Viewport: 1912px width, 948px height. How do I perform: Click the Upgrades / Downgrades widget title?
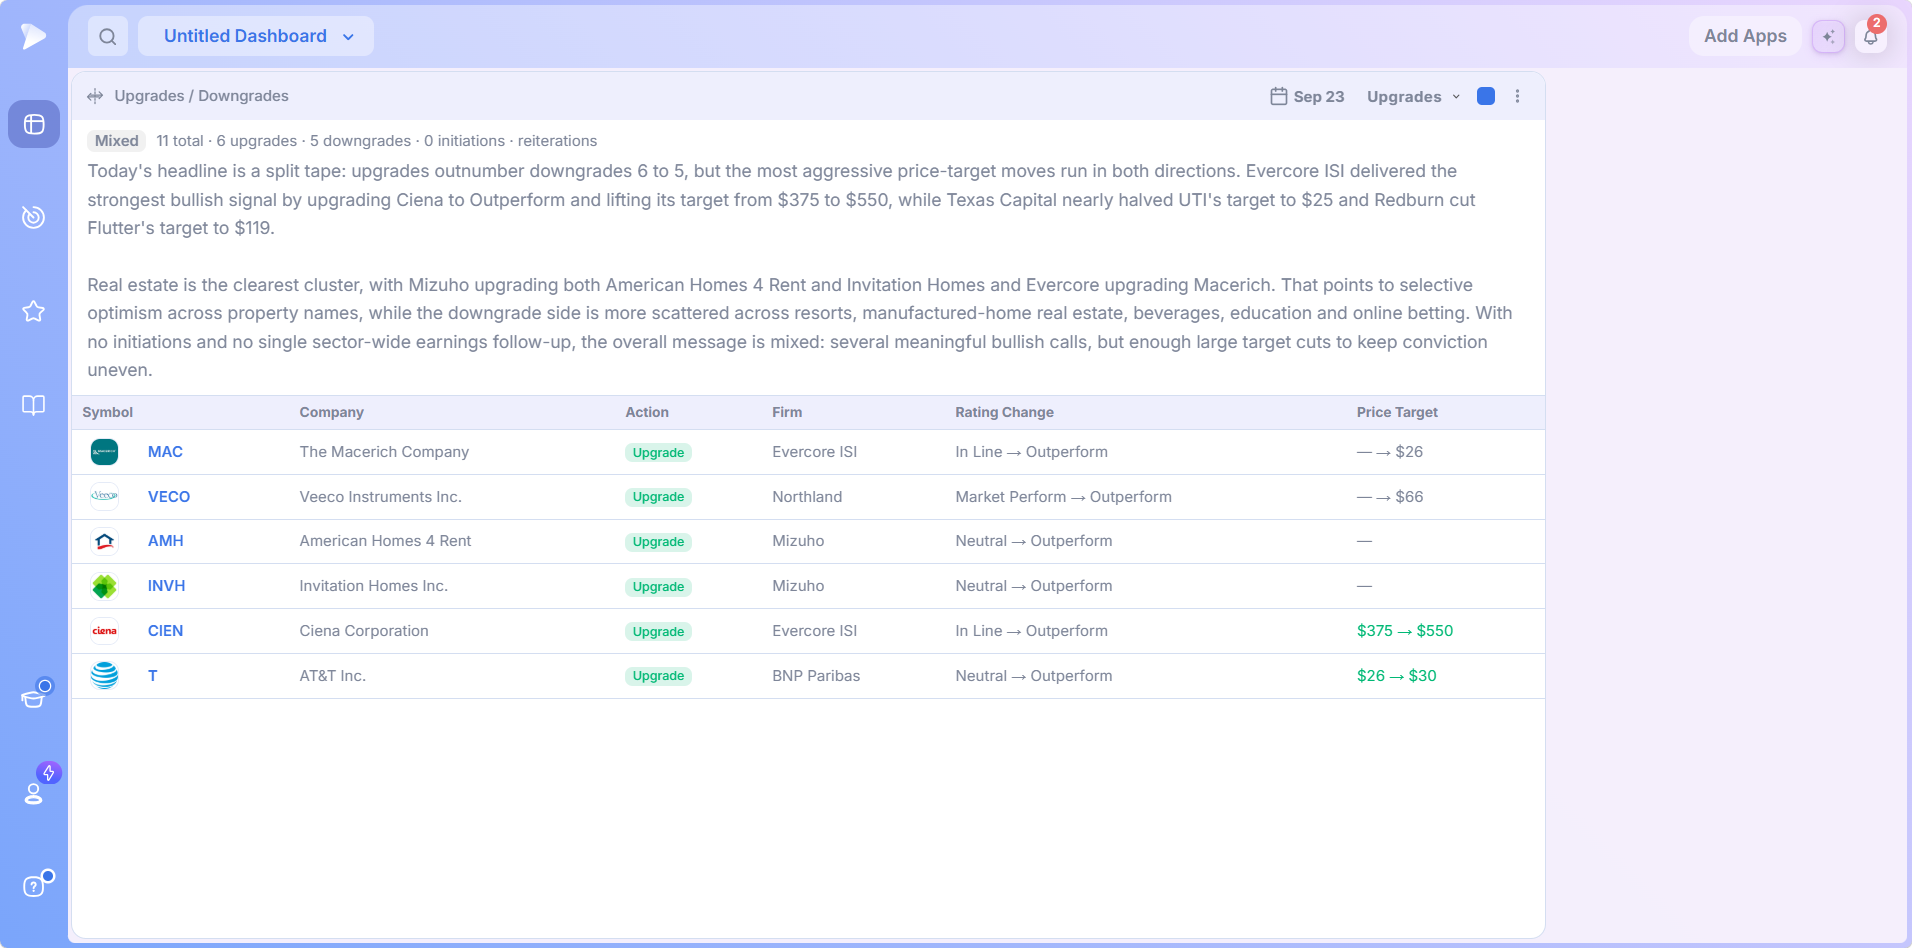(201, 96)
